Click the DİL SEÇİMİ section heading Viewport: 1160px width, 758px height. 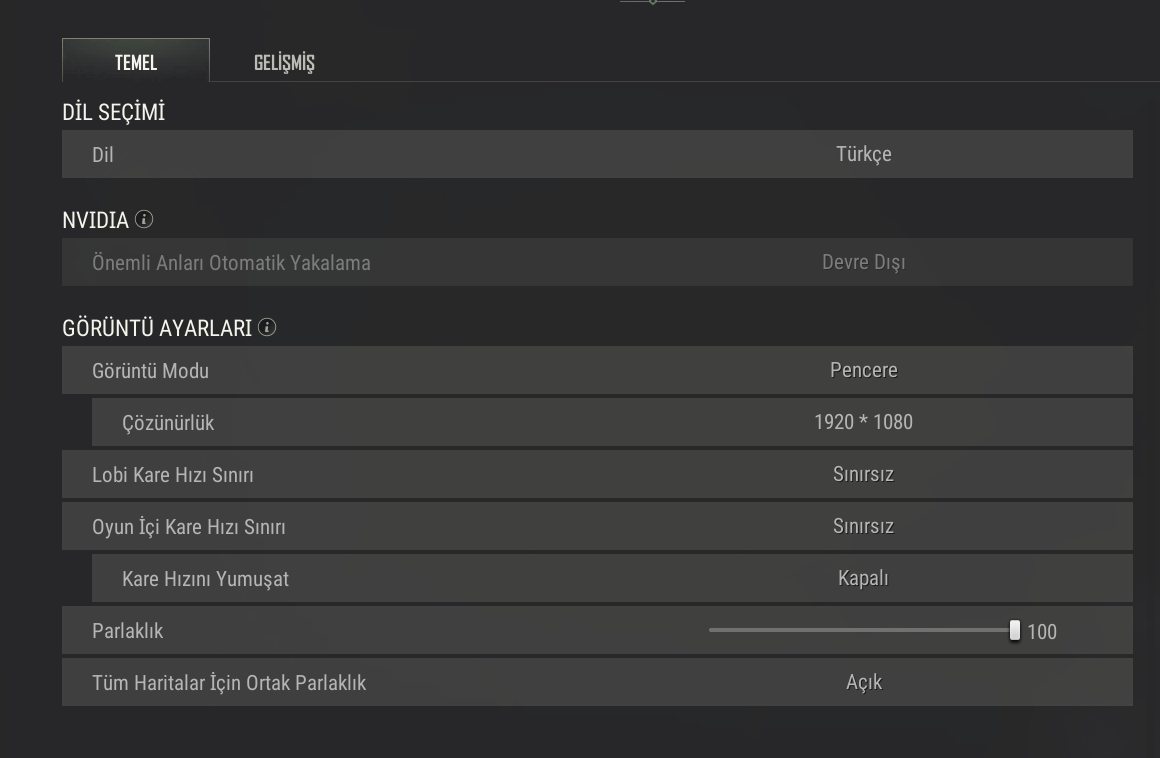pyautogui.click(x=113, y=112)
